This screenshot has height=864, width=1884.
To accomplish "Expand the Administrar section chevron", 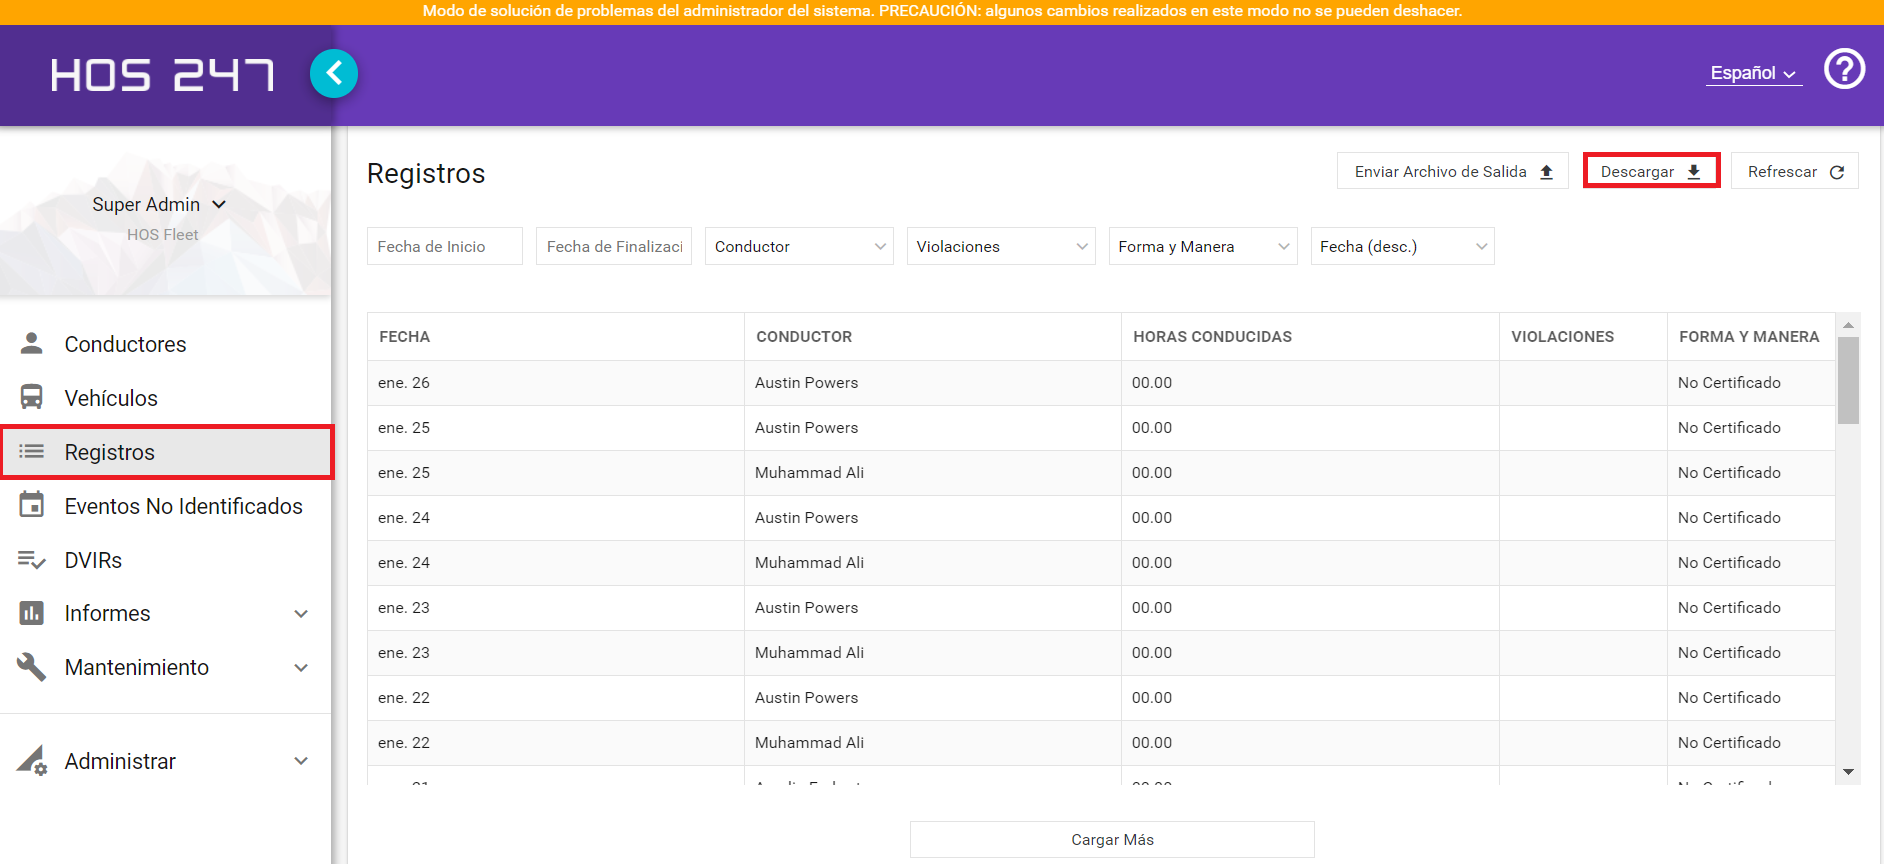I will pos(301,761).
